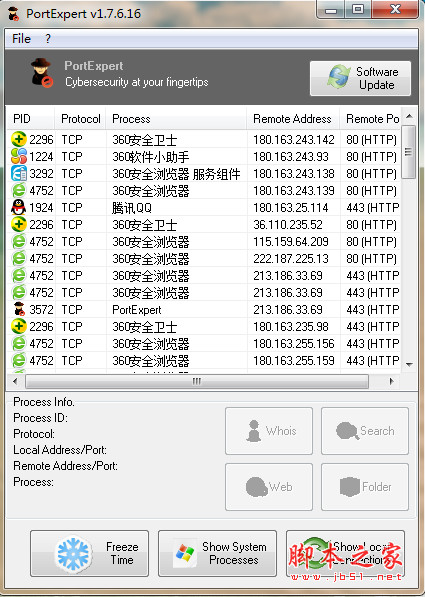Click browser icon in row 115.159.64.209
425x597 pixels.
click(19, 241)
